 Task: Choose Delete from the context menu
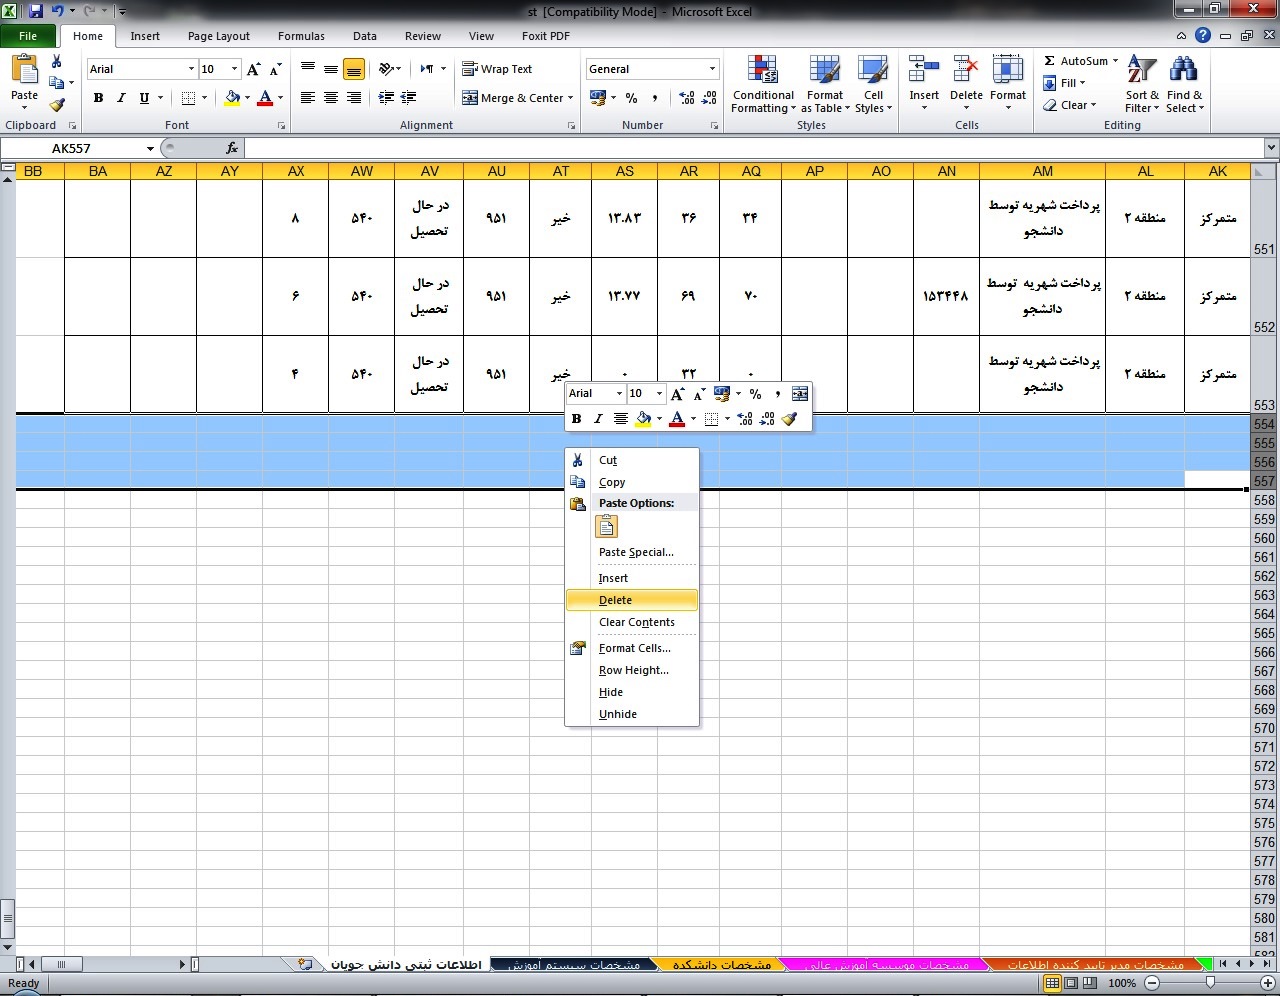[615, 600]
